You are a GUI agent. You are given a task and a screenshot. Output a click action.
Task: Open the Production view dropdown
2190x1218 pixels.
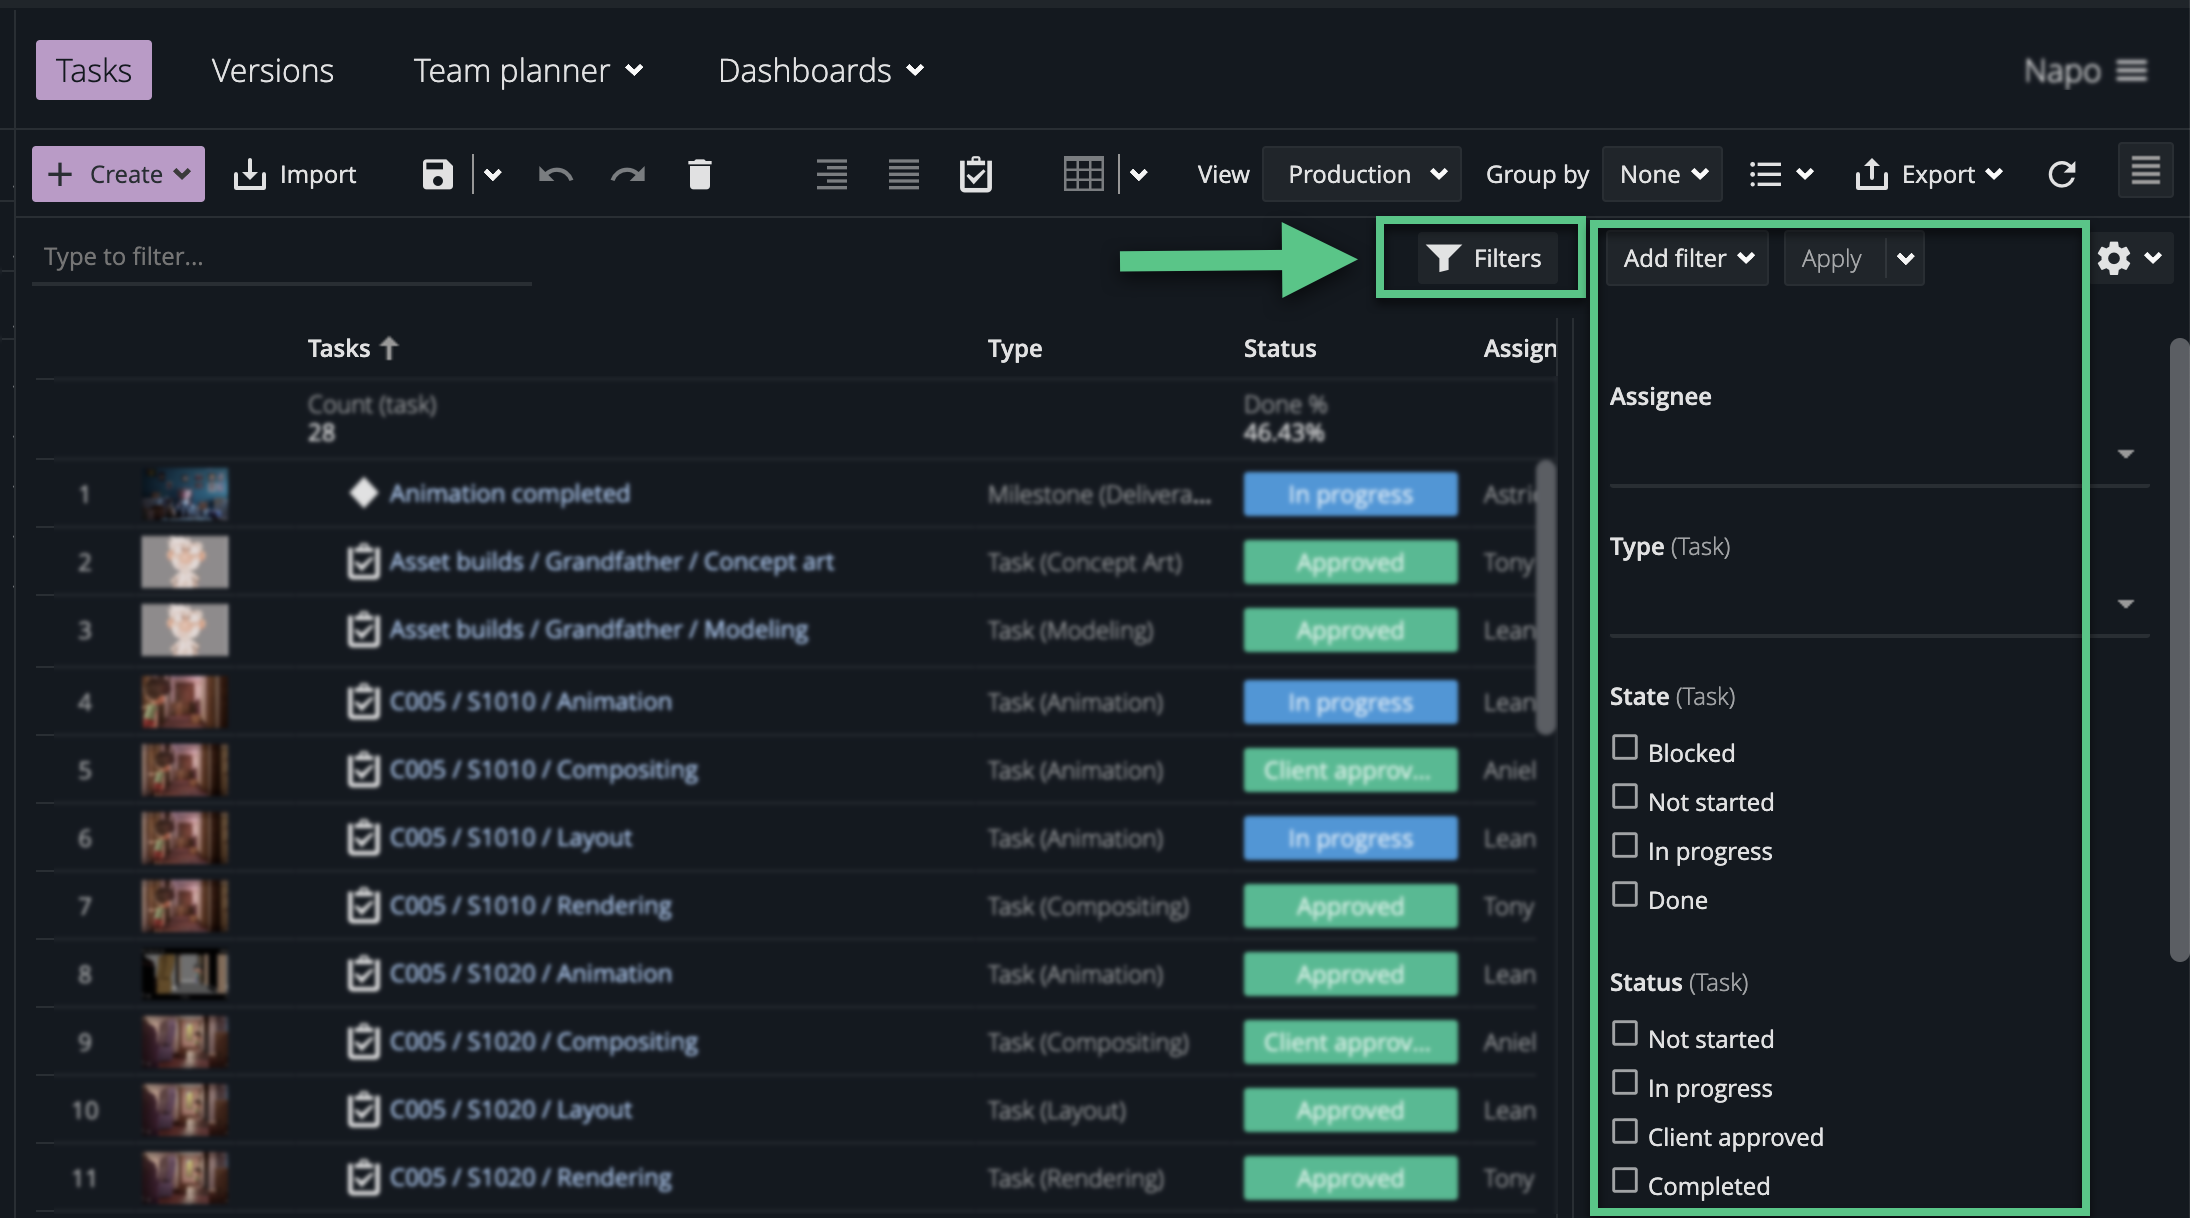[x=1362, y=173]
